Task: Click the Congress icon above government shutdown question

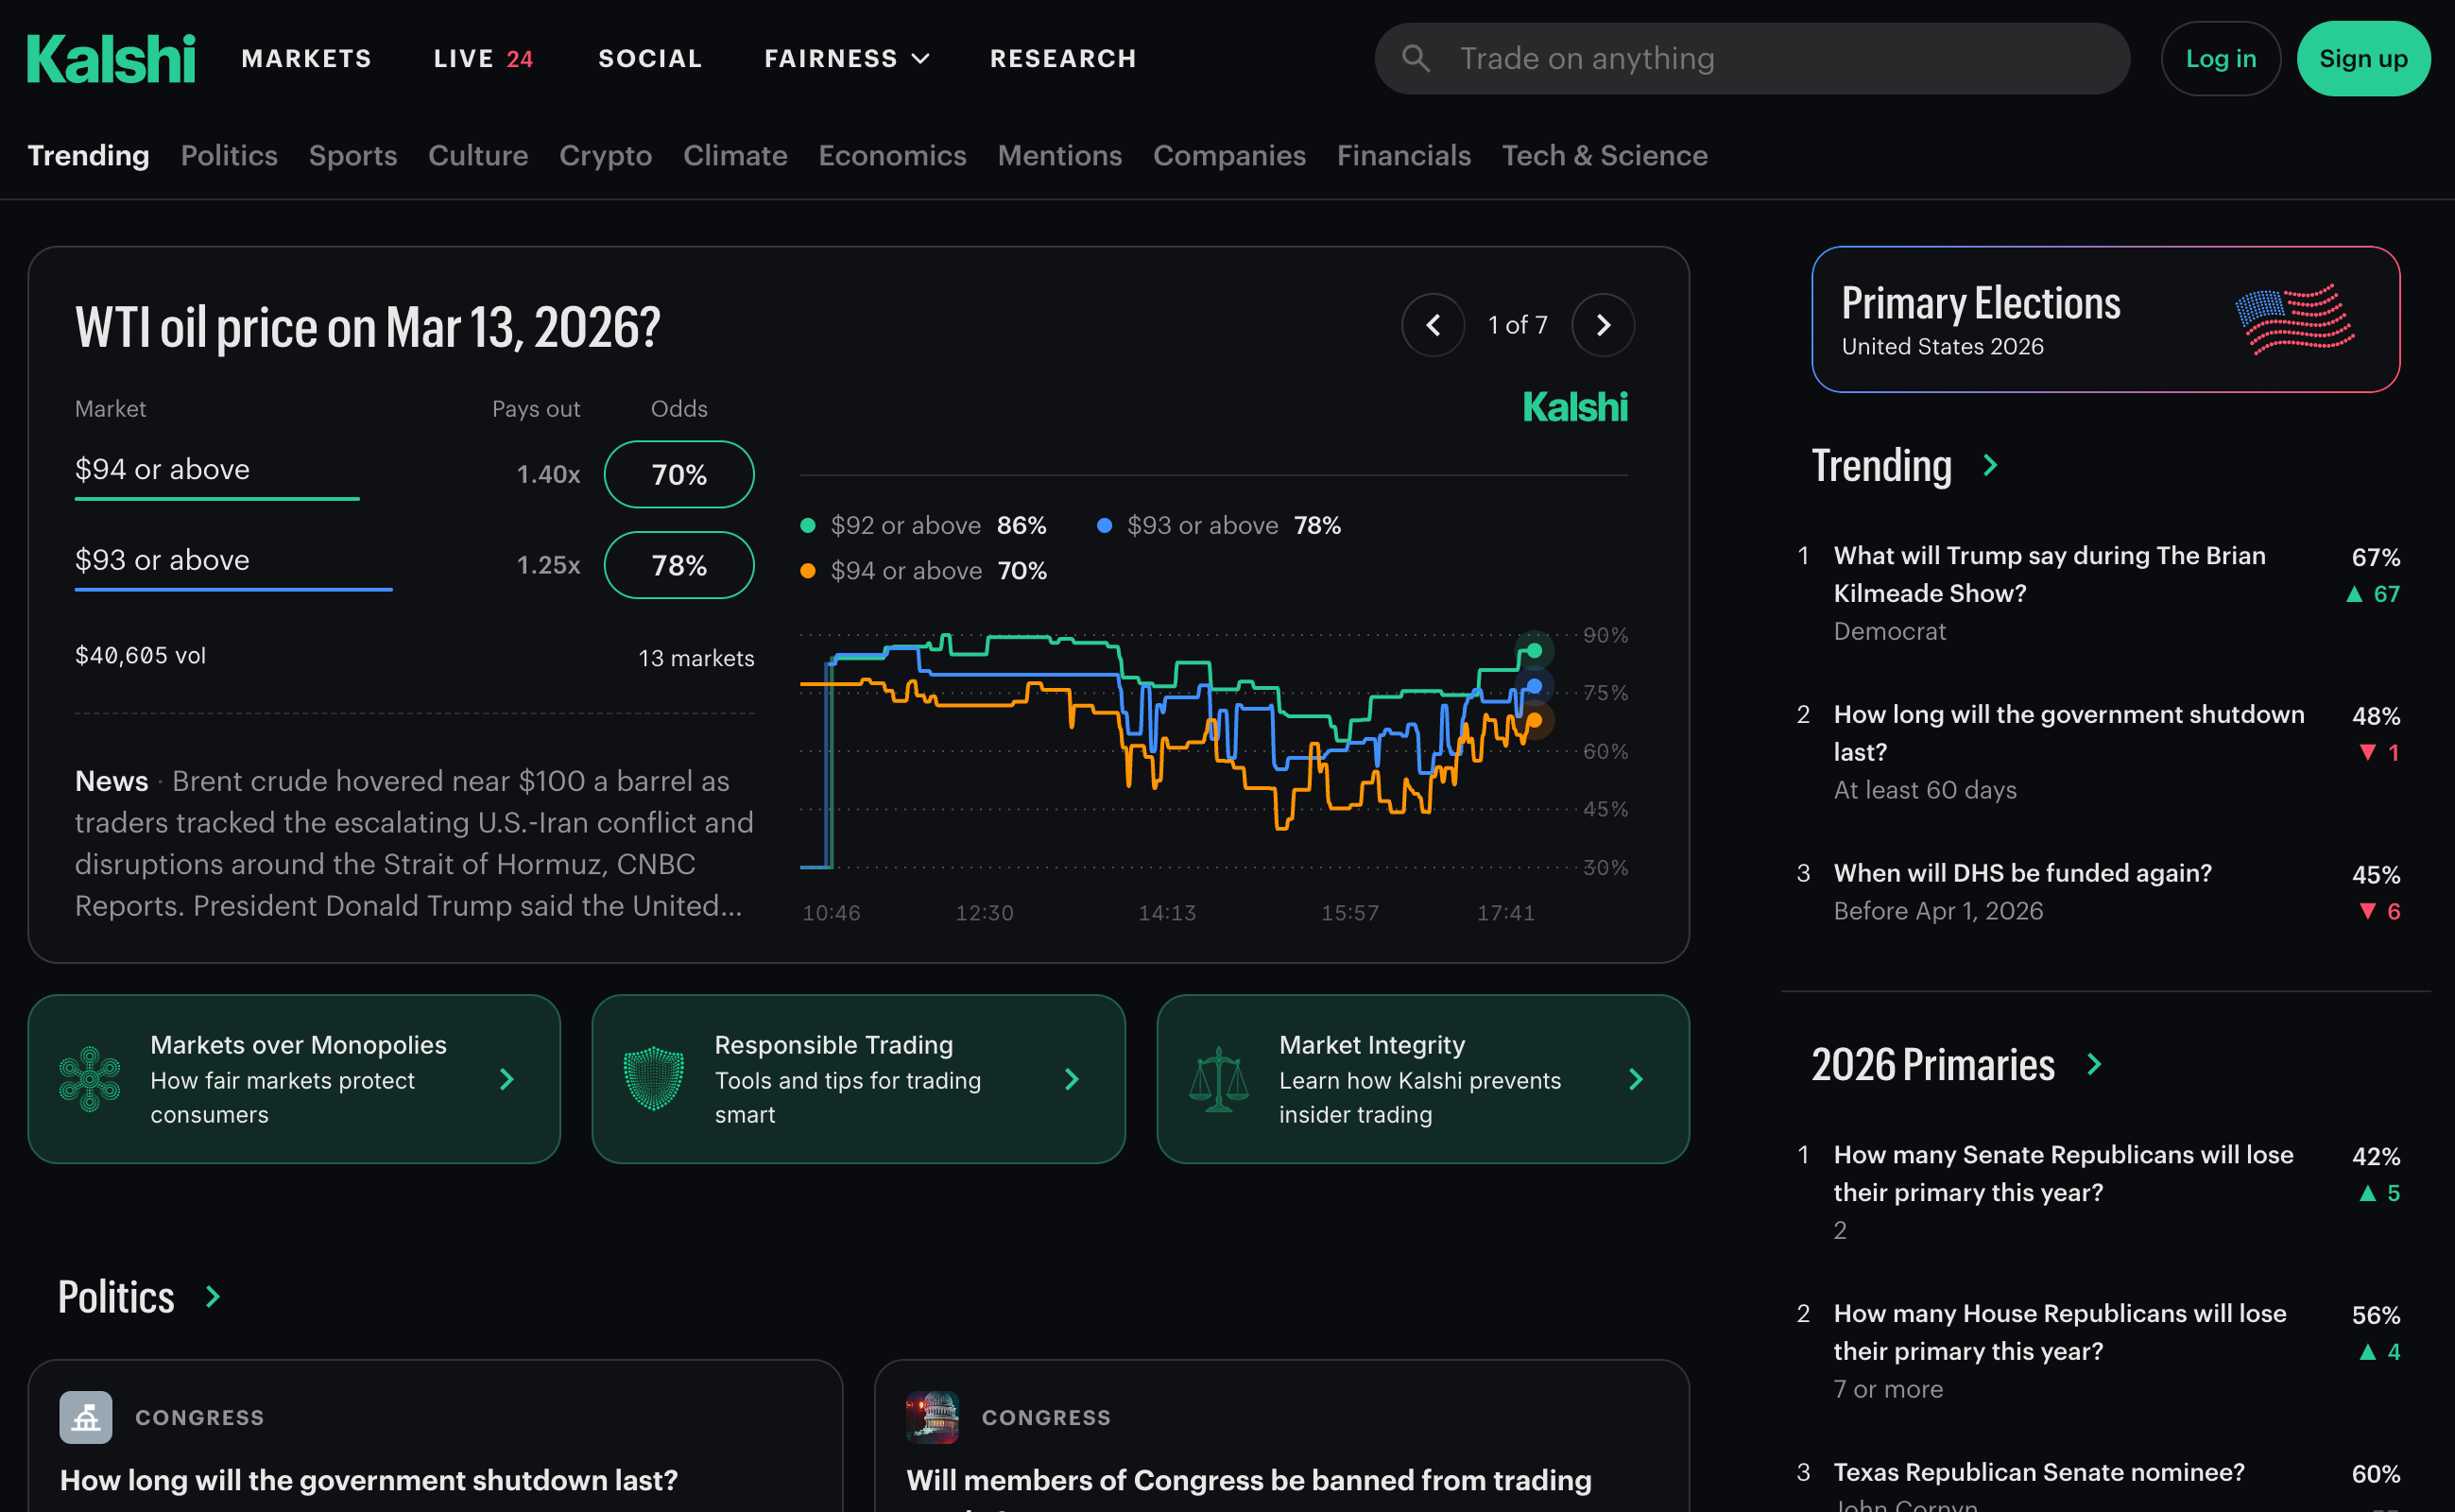Action: point(86,1417)
